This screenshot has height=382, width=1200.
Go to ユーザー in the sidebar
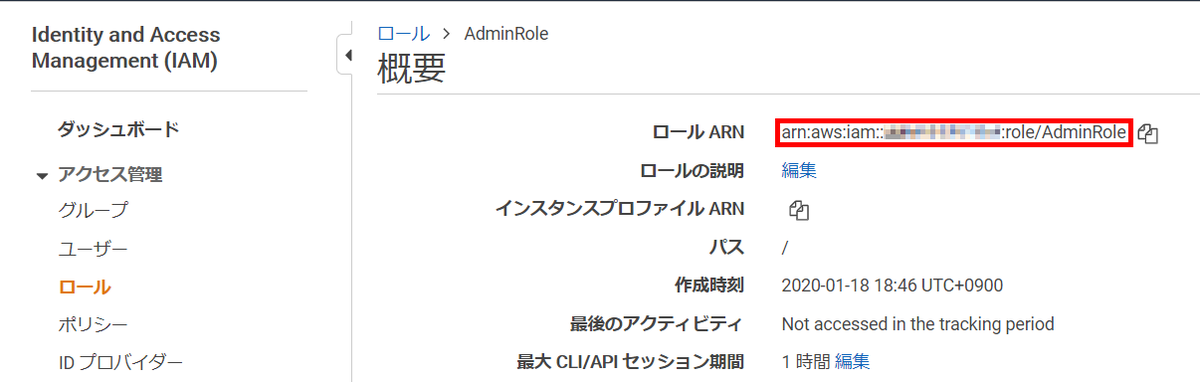coord(93,248)
